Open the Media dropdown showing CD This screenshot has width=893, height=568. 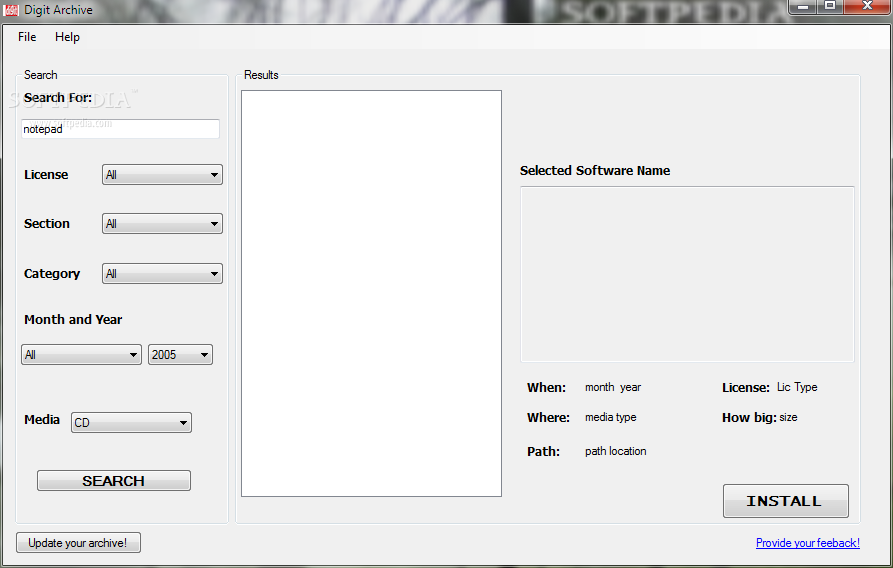pos(132,423)
